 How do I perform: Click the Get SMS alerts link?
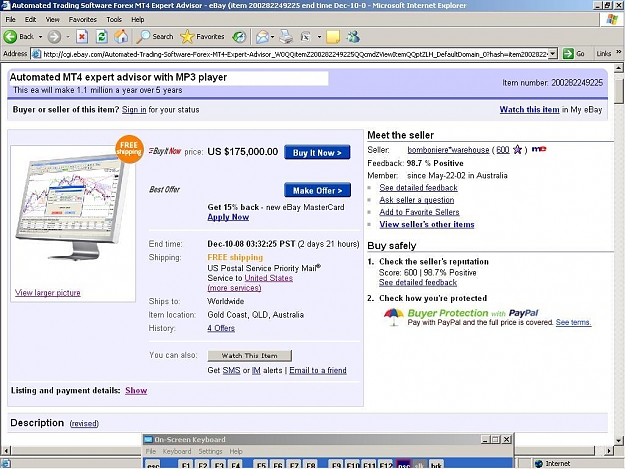231,371
